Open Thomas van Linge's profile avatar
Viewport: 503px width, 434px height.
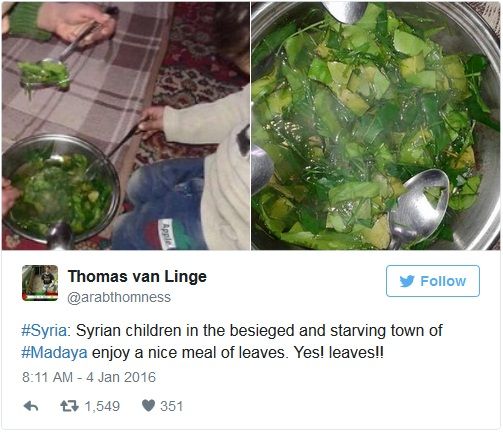pyautogui.click(x=40, y=283)
